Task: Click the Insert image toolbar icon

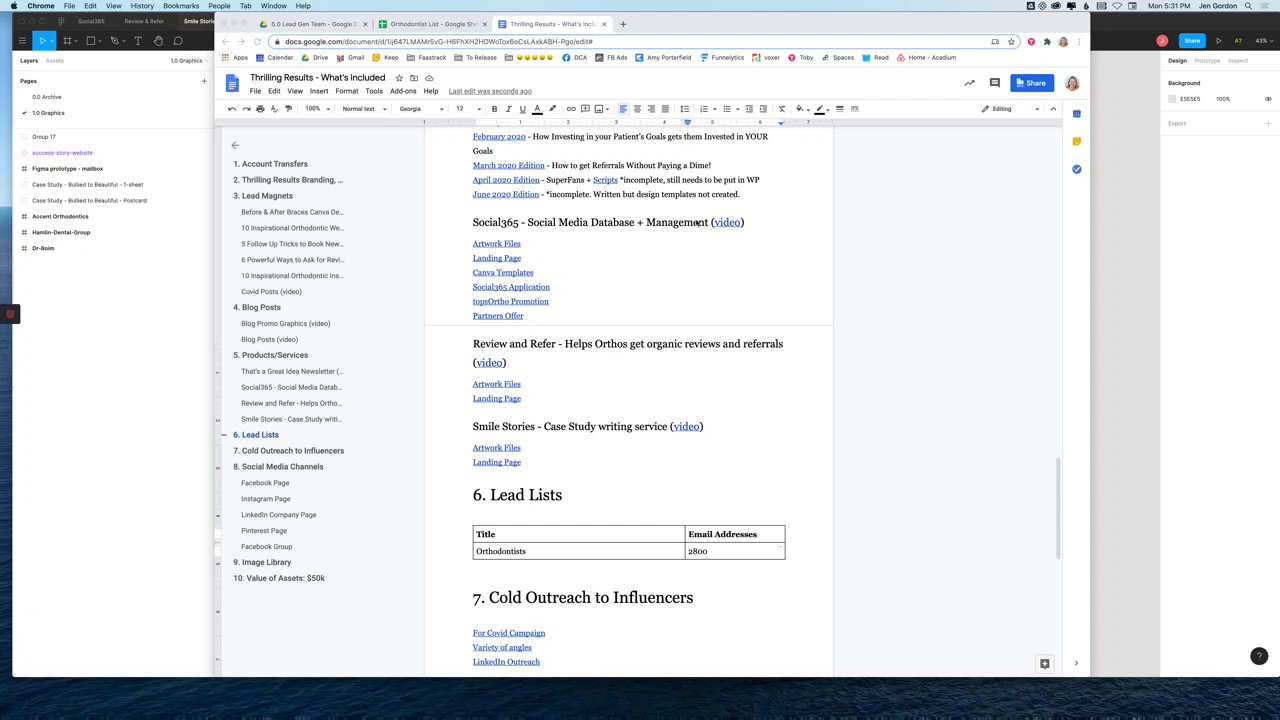Action: (x=599, y=109)
